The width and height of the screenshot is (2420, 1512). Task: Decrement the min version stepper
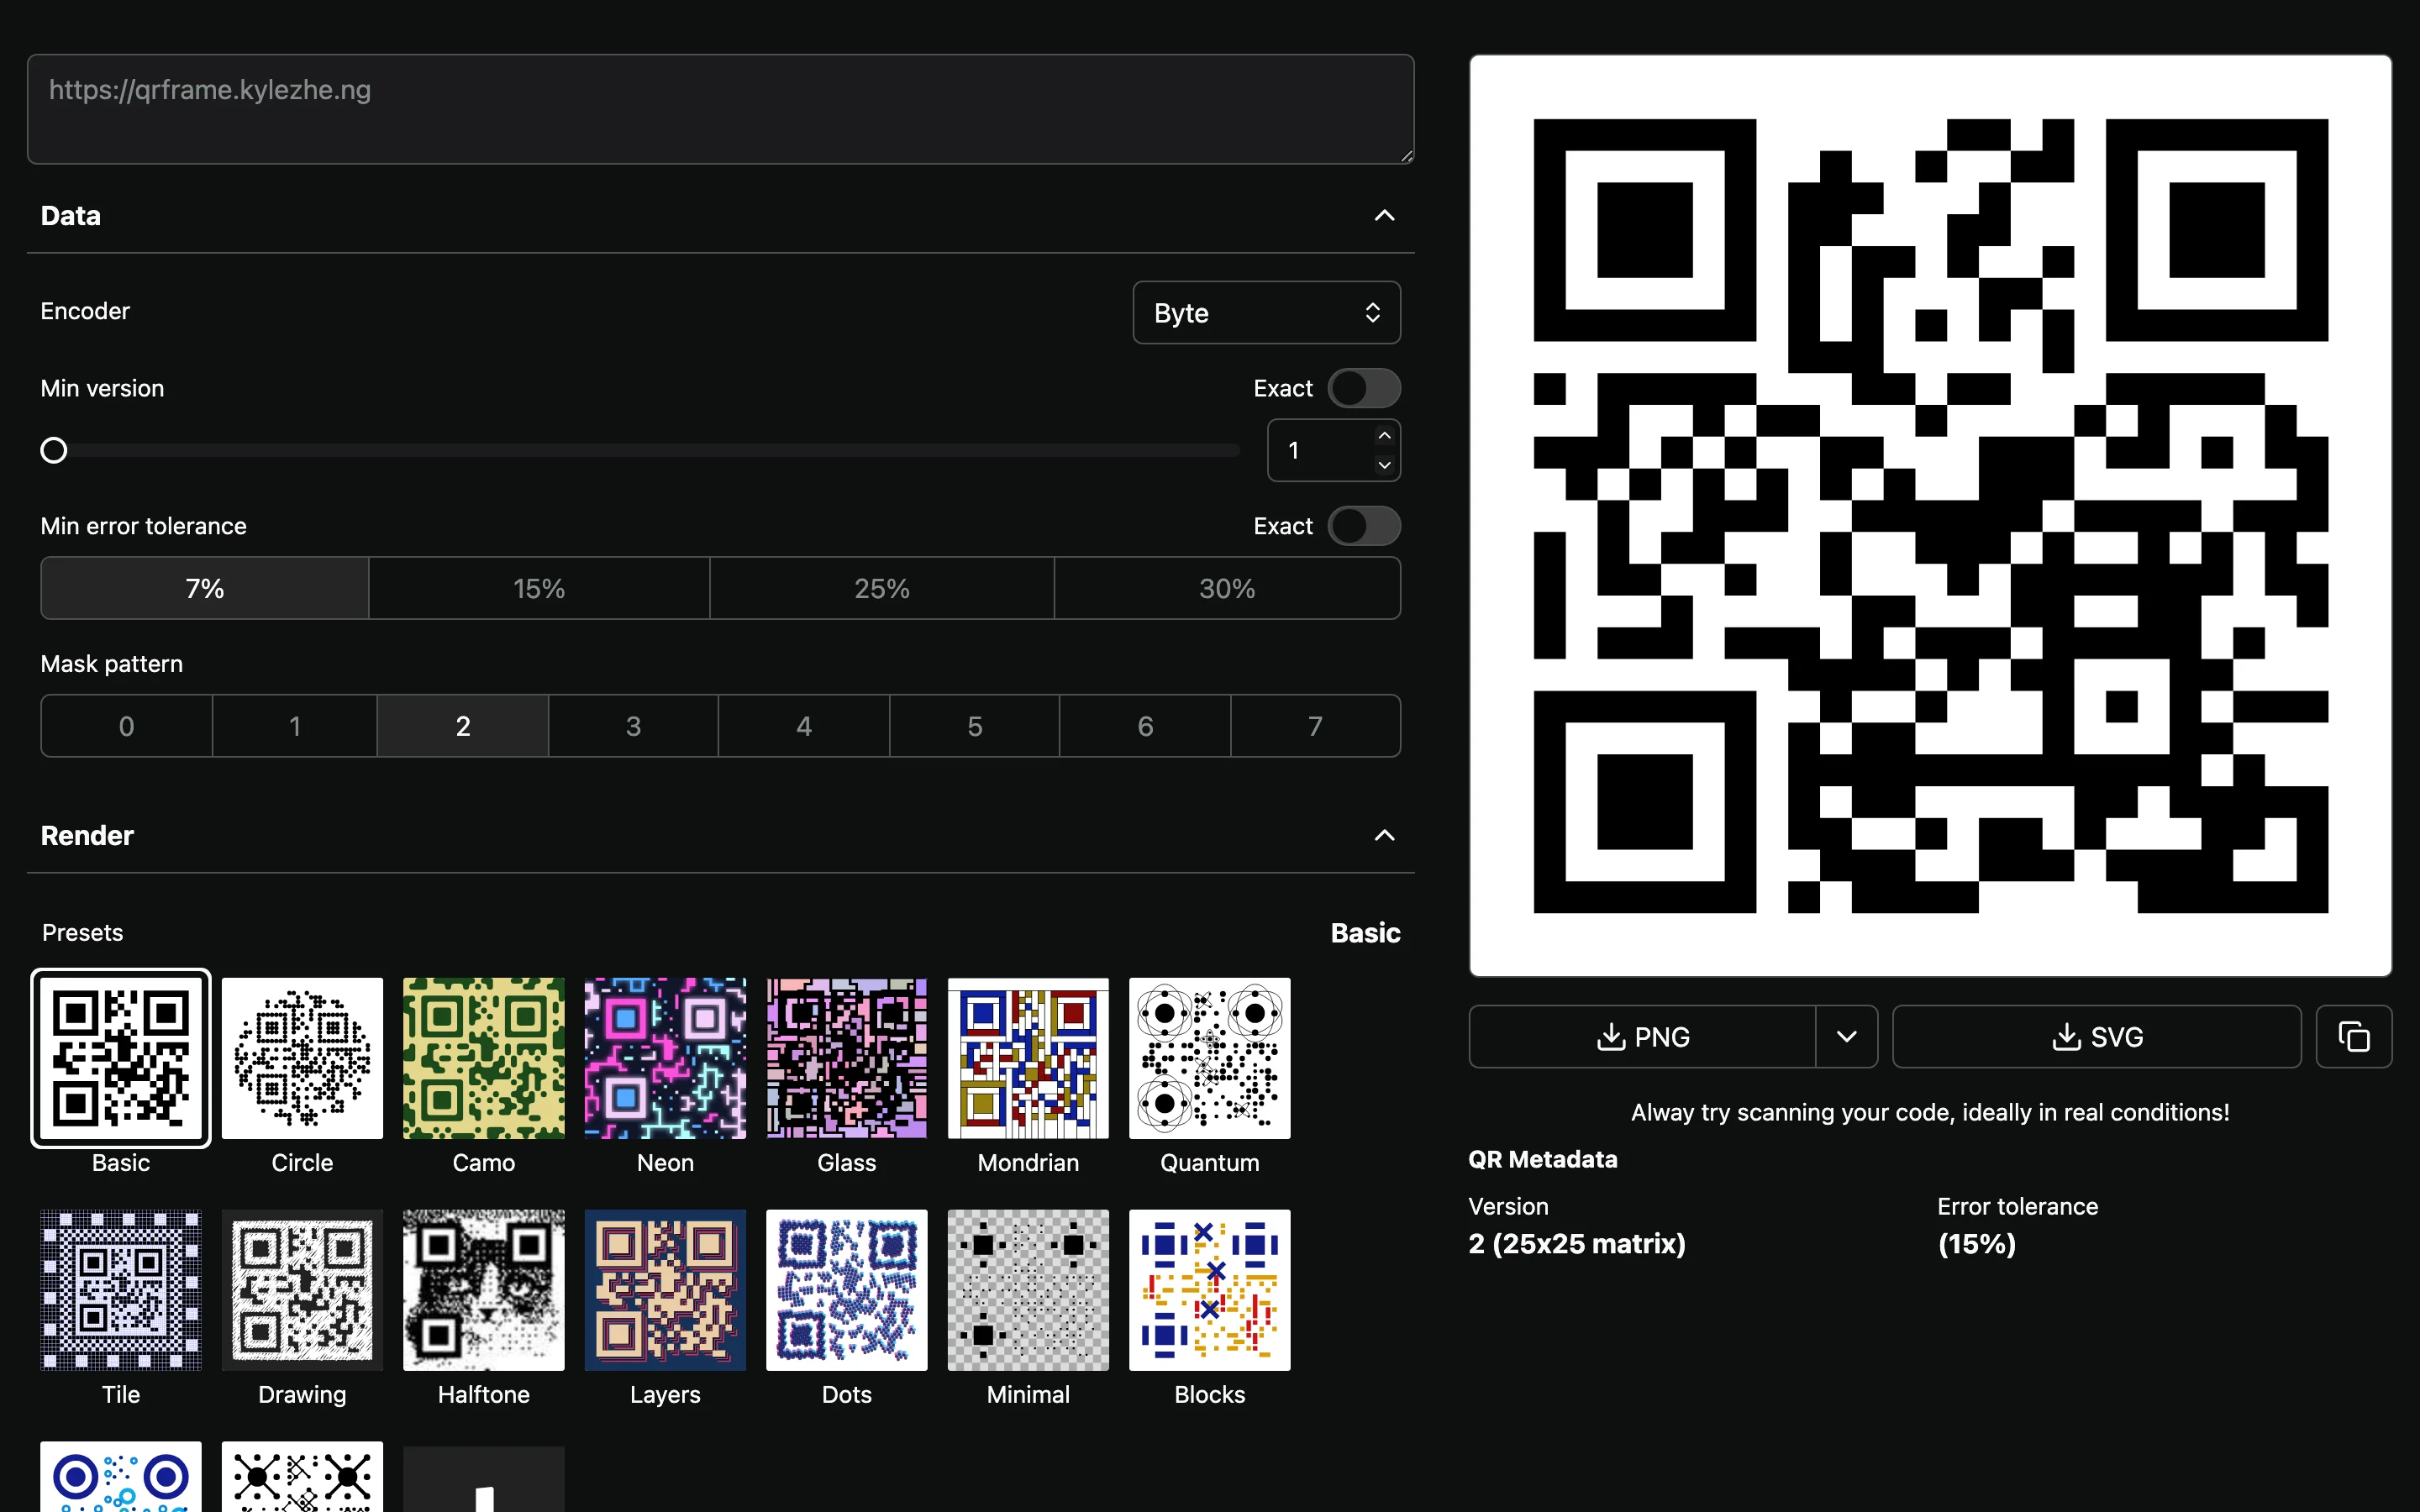pos(1384,465)
